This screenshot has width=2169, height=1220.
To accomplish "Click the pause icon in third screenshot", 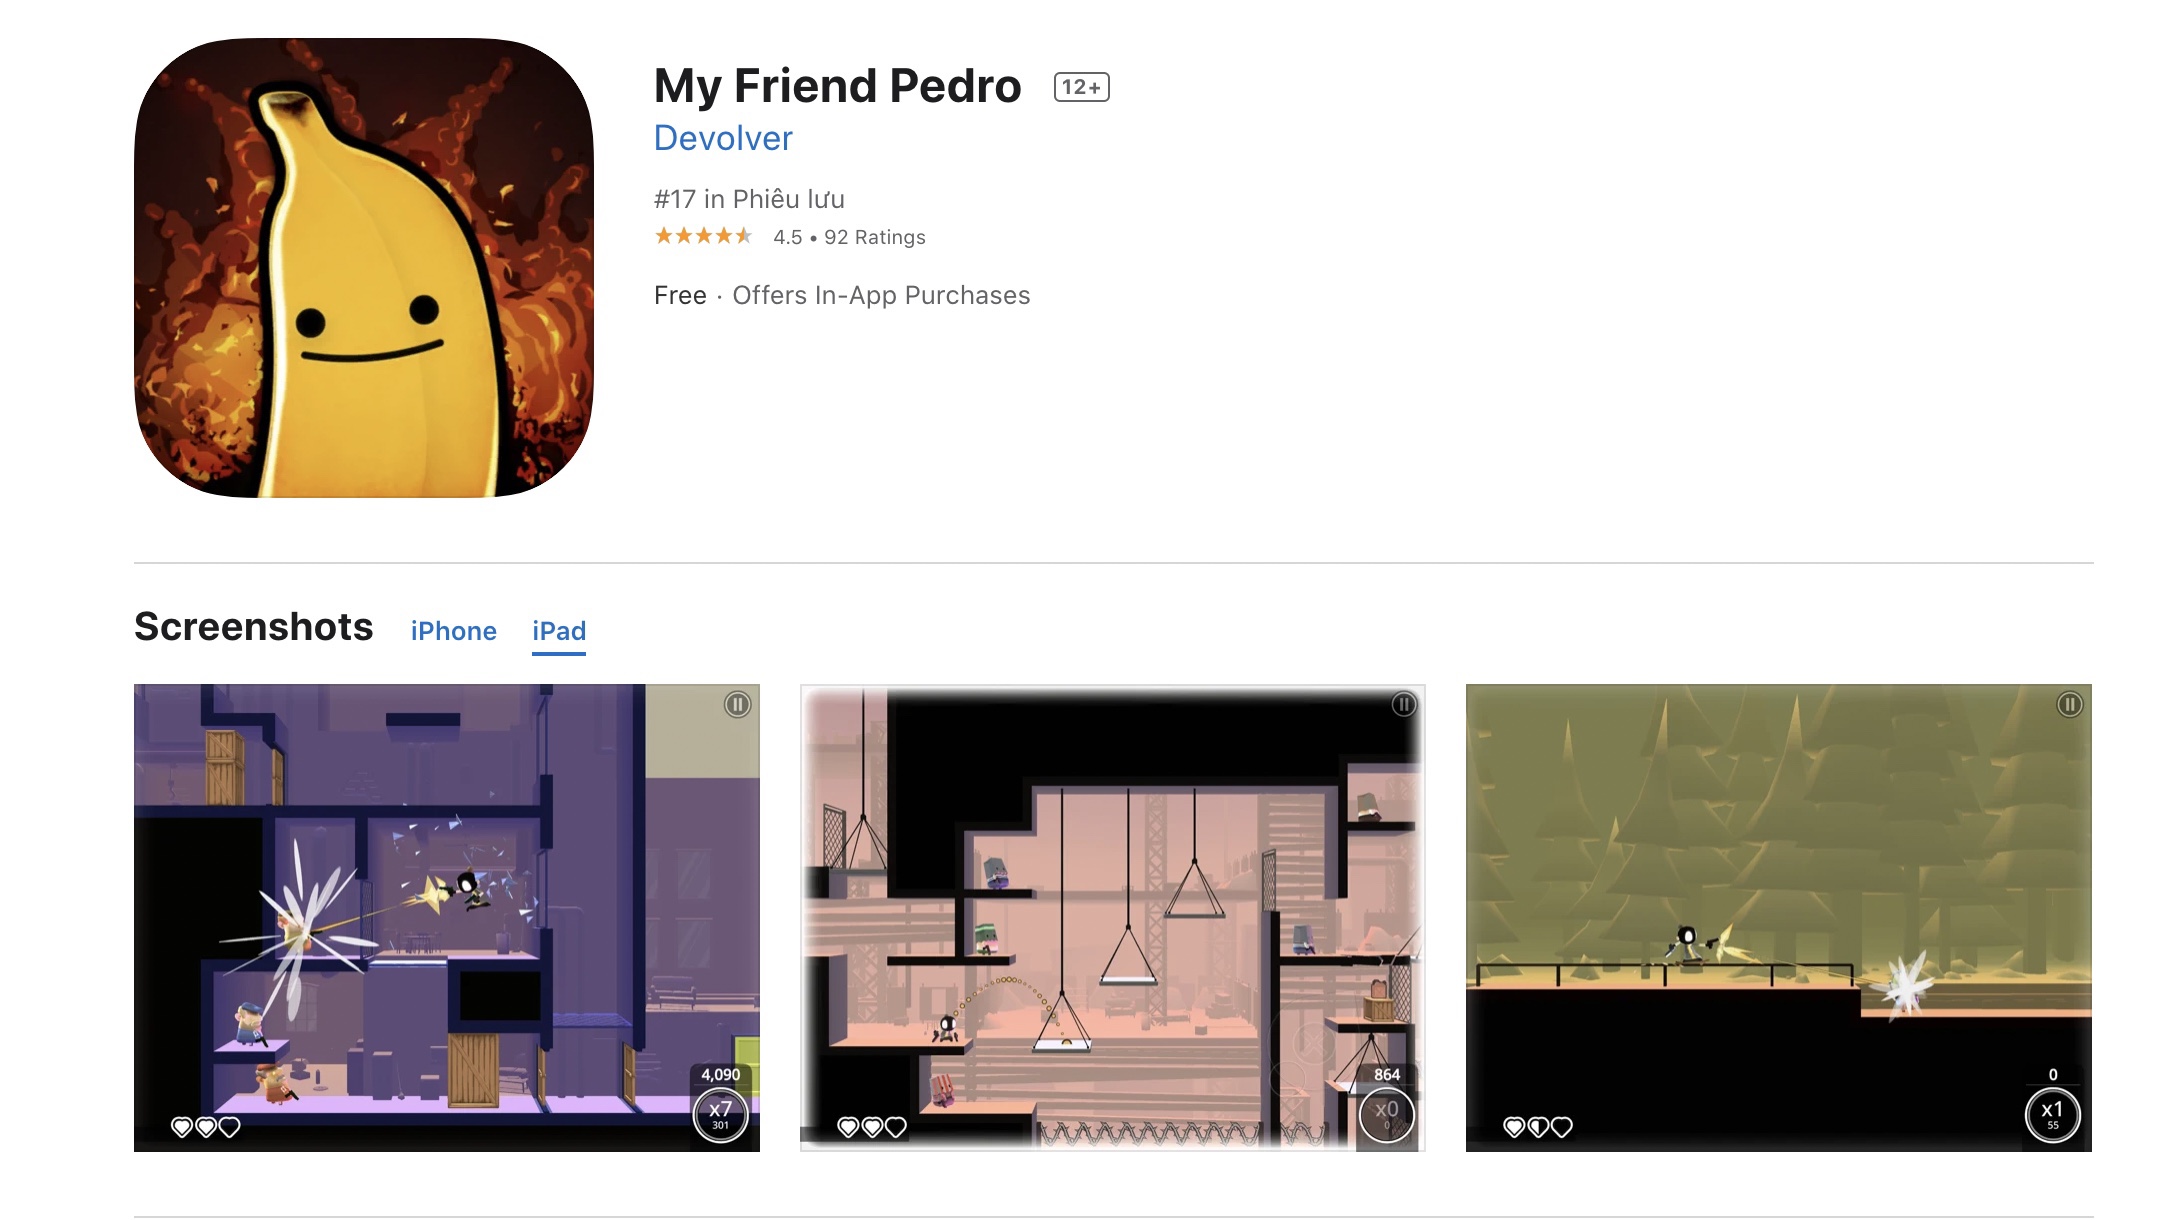I will tap(2069, 705).
